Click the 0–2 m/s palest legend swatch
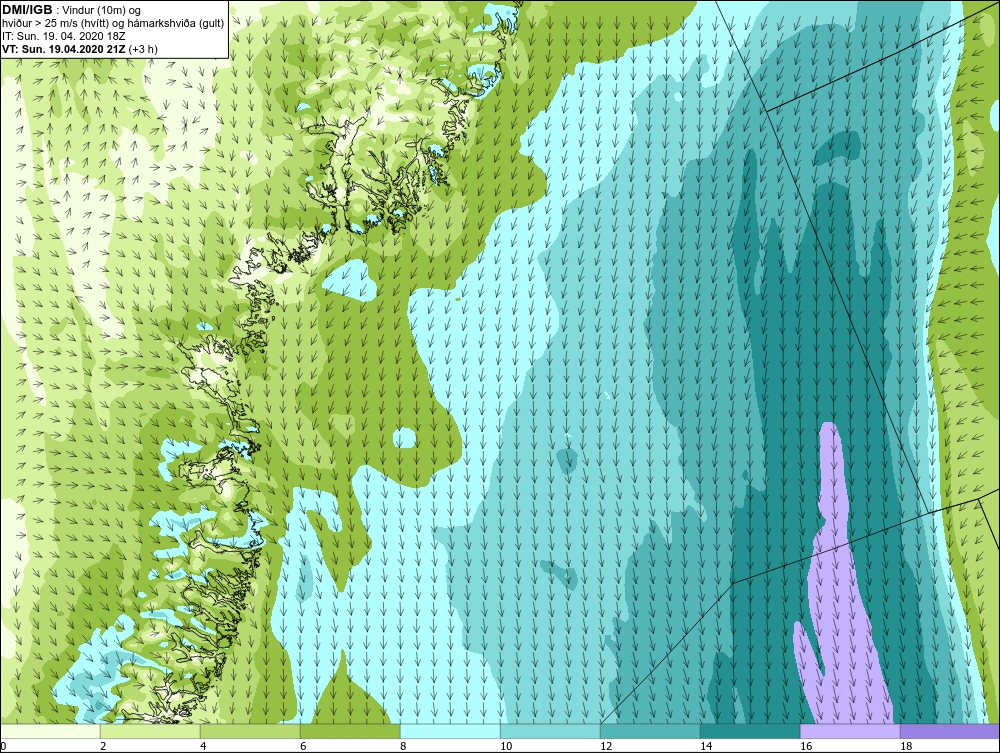Image resolution: width=1000 pixels, height=753 pixels. [50, 731]
